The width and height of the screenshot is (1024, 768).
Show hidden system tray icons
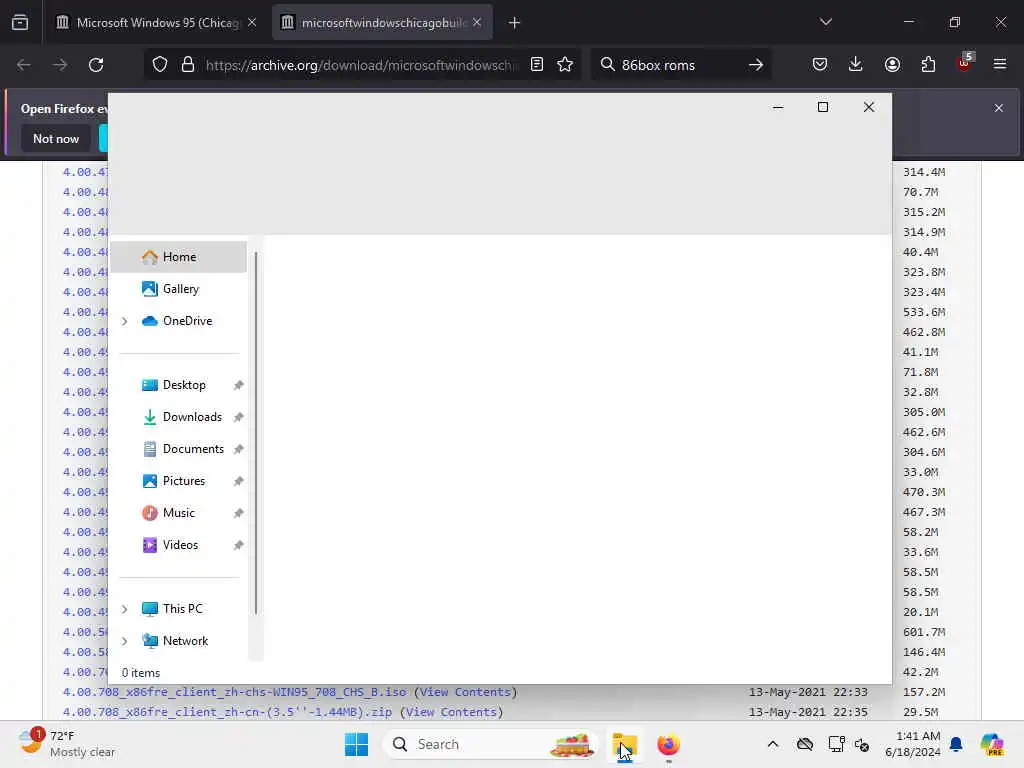[773, 744]
